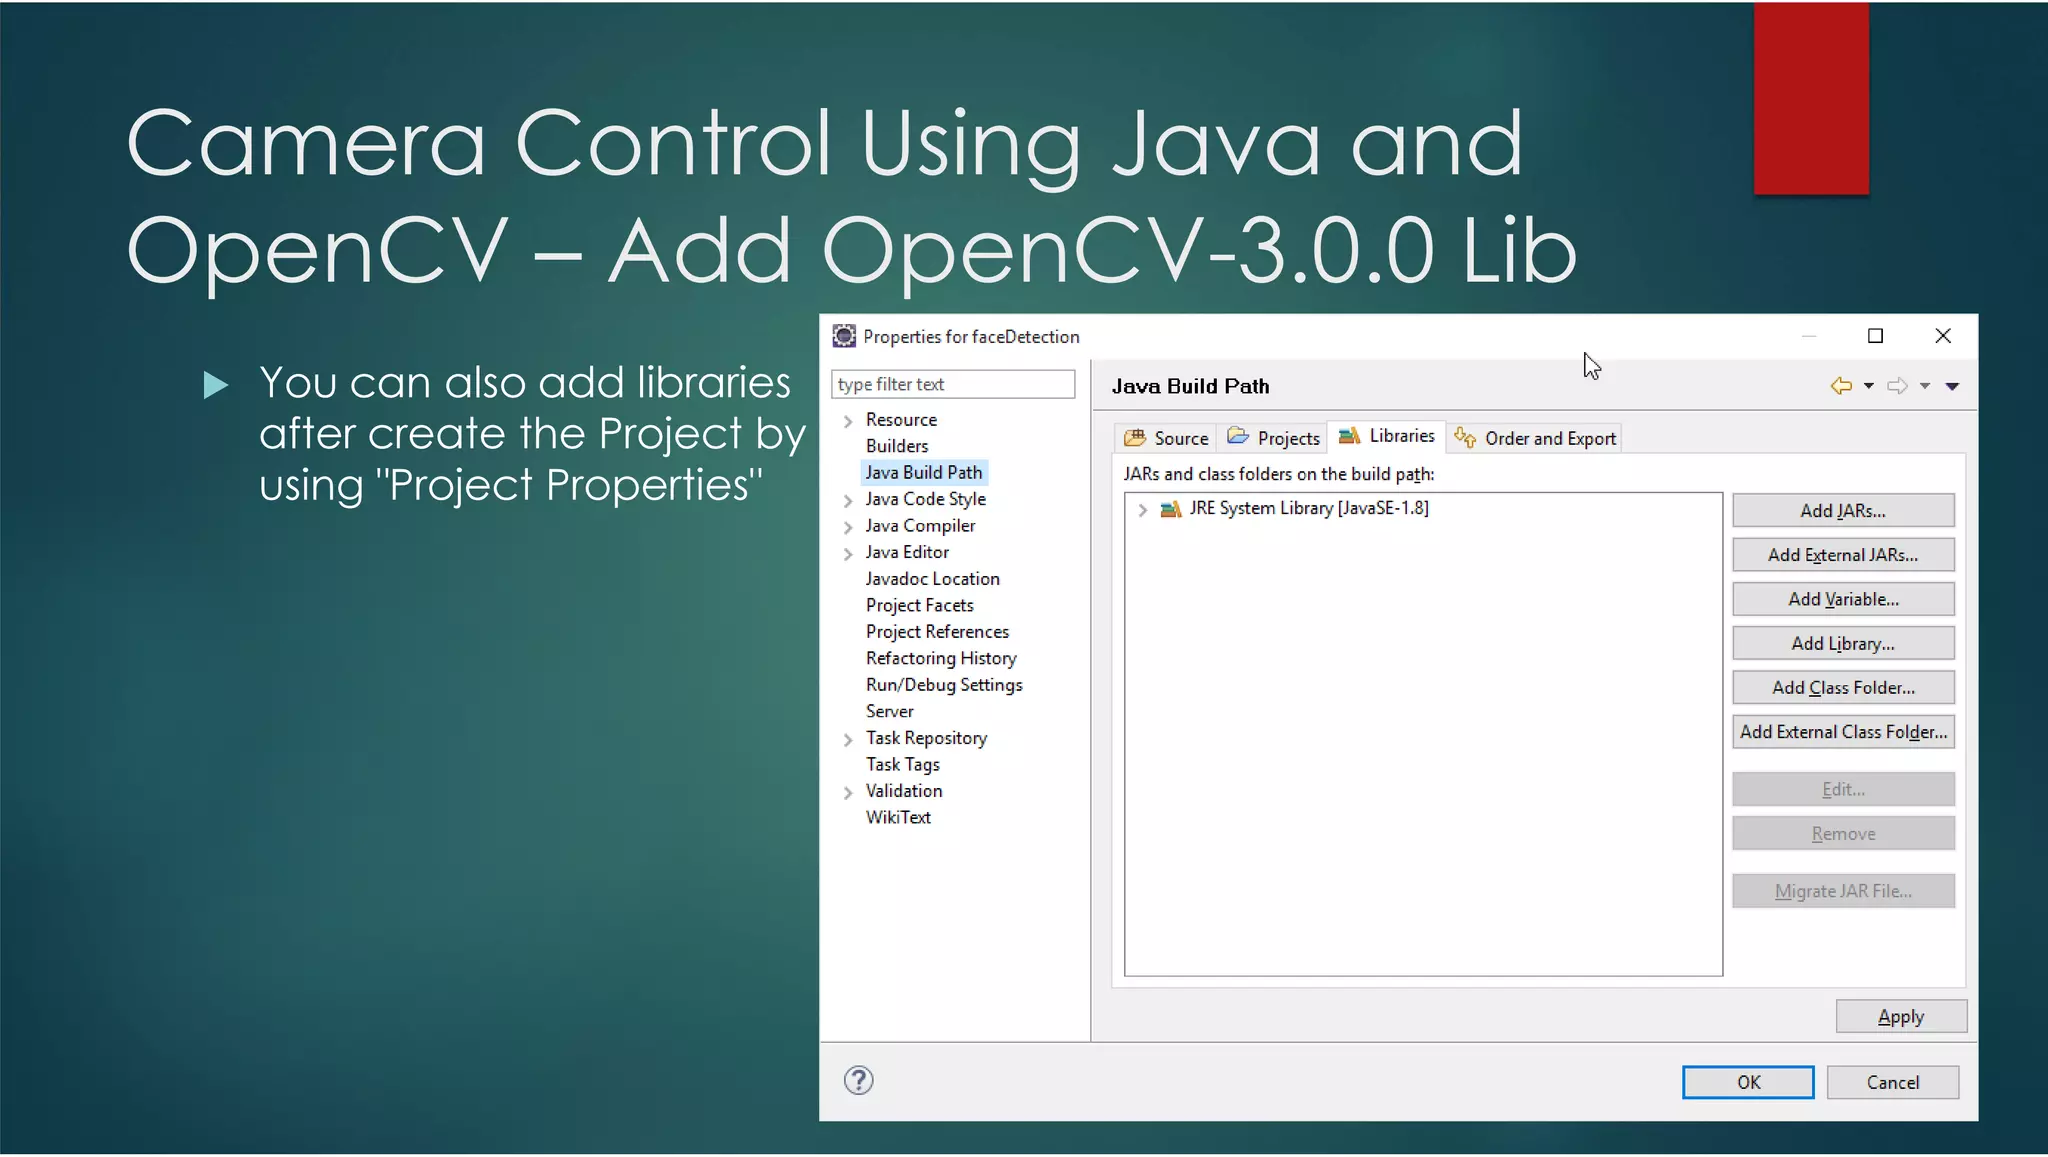This screenshot has height=1157, width=2048.
Task: Select Project Facets in the tree
Action: tap(919, 605)
